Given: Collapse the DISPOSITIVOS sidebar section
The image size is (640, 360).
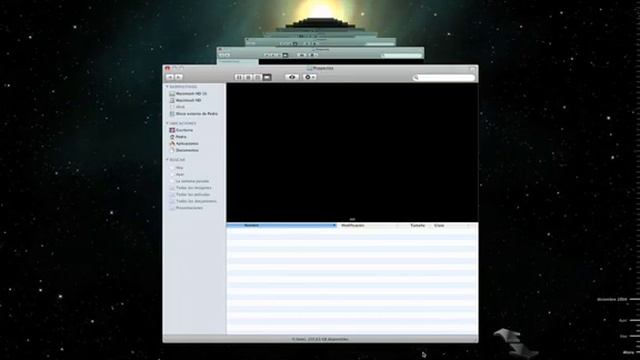Looking at the screenshot, I should [167, 87].
